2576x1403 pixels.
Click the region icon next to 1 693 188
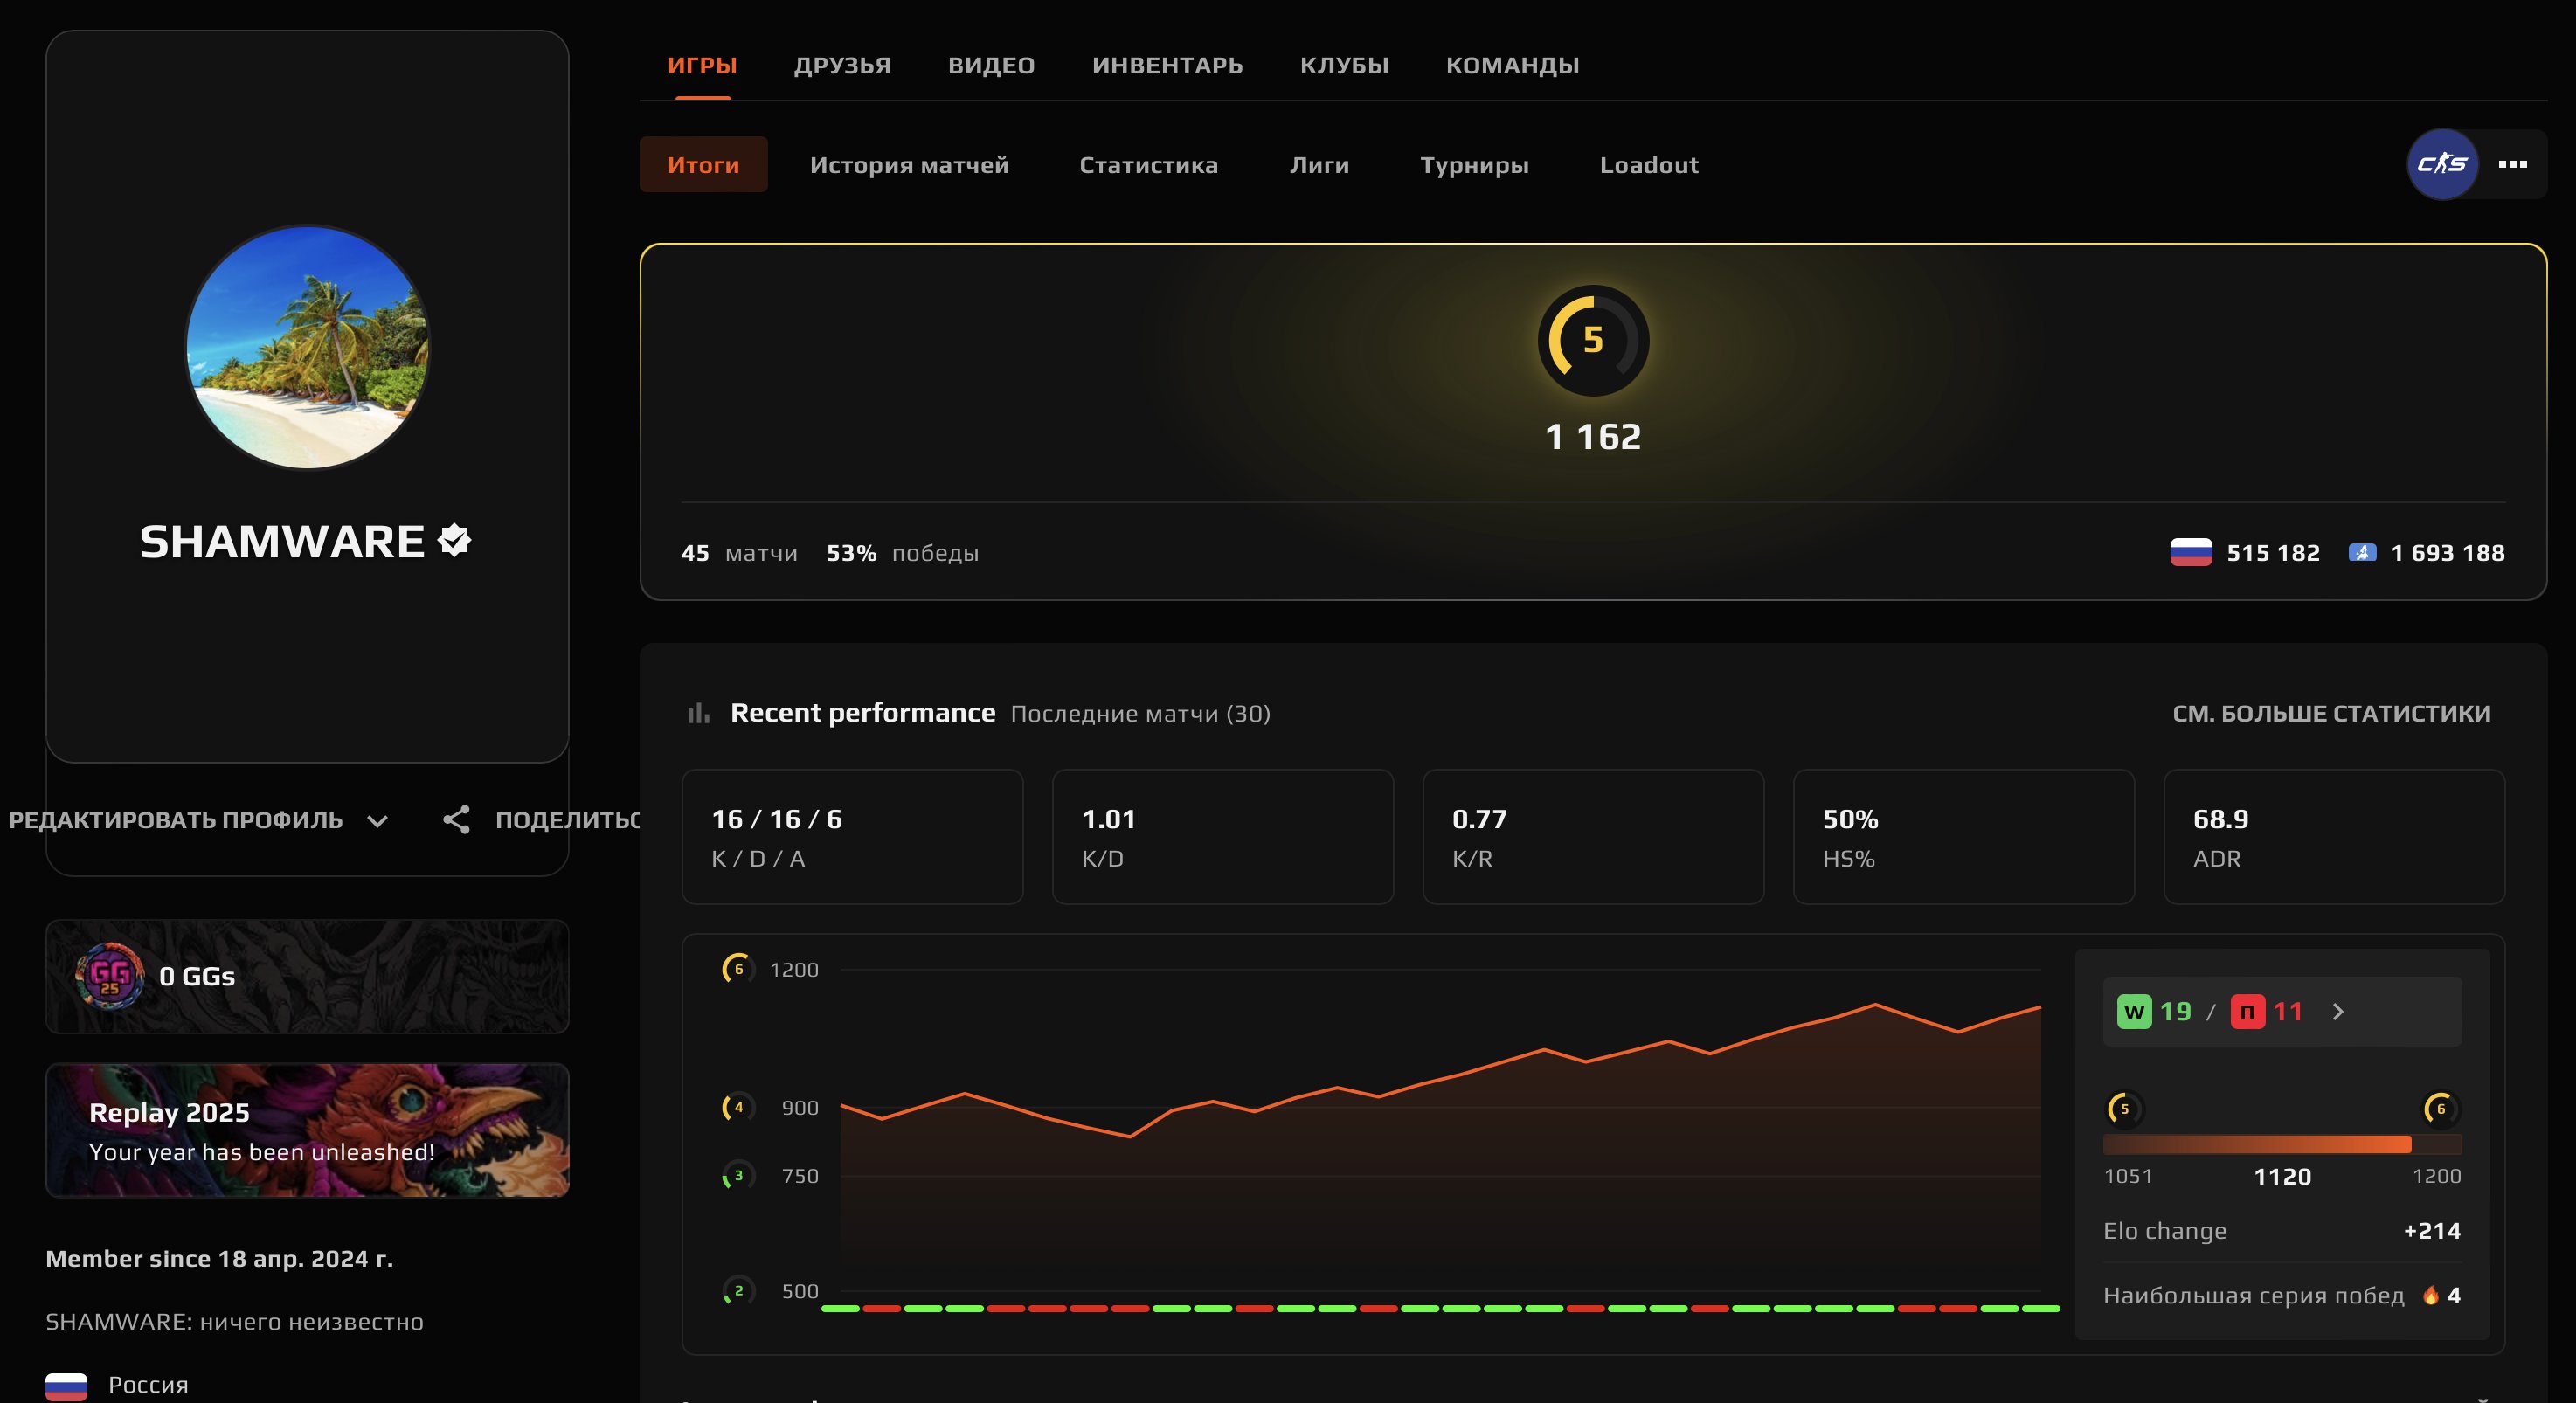coord(2362,553)
